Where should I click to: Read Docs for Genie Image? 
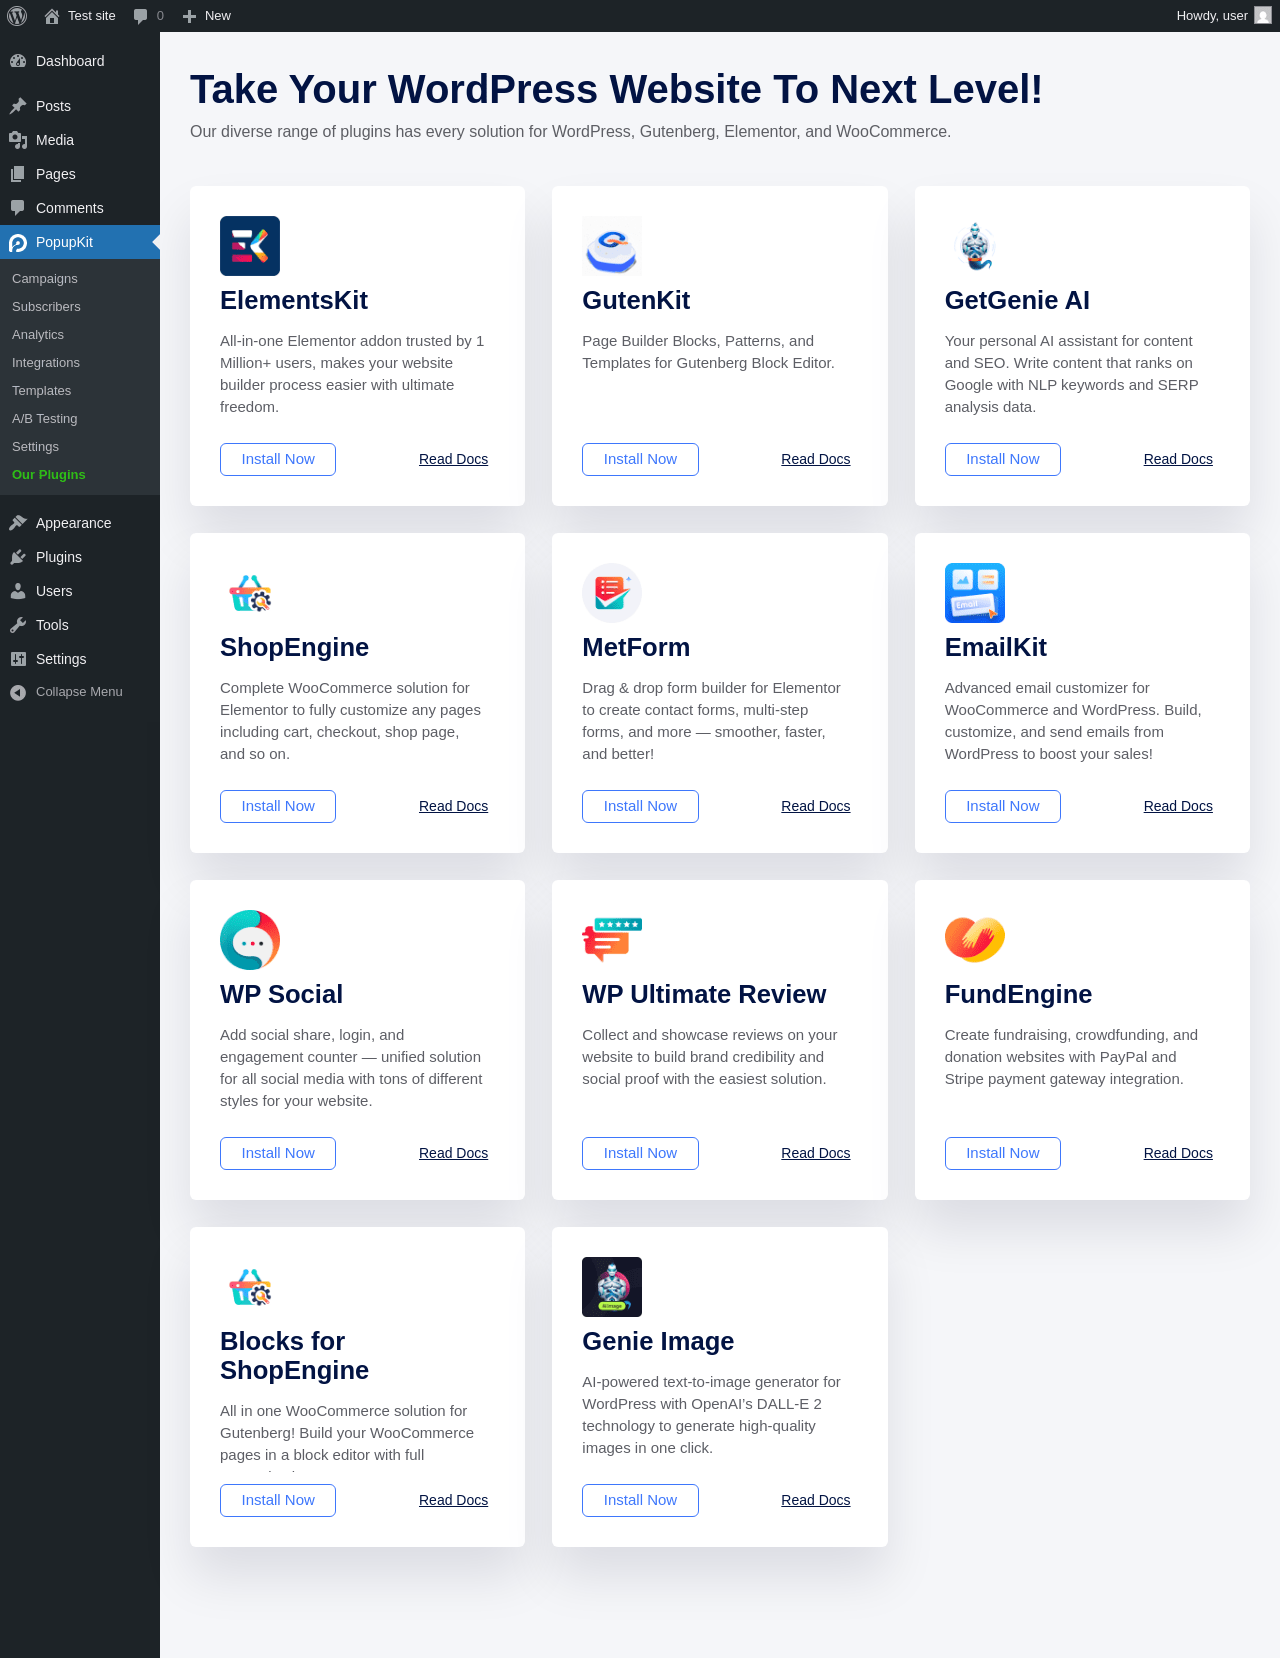point(816,1500)
